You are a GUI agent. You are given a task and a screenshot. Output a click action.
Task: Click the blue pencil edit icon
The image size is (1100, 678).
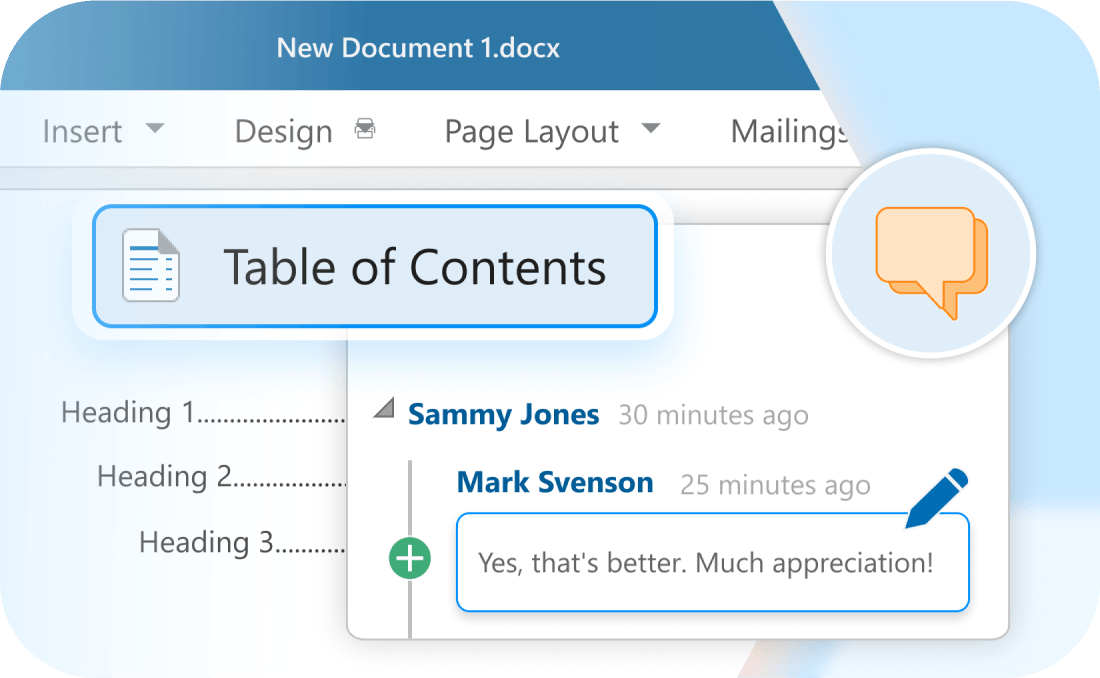click(x=936, y=498)
